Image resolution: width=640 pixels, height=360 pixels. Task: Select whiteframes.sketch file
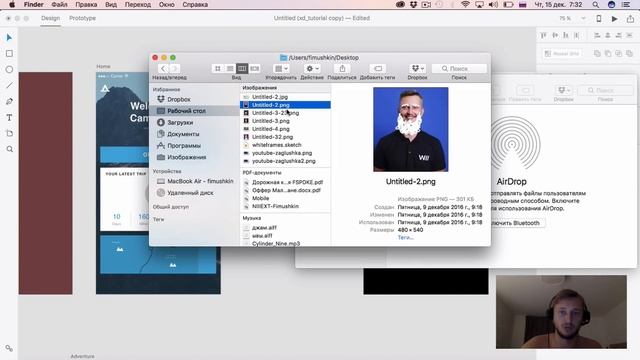pos(285,145)
